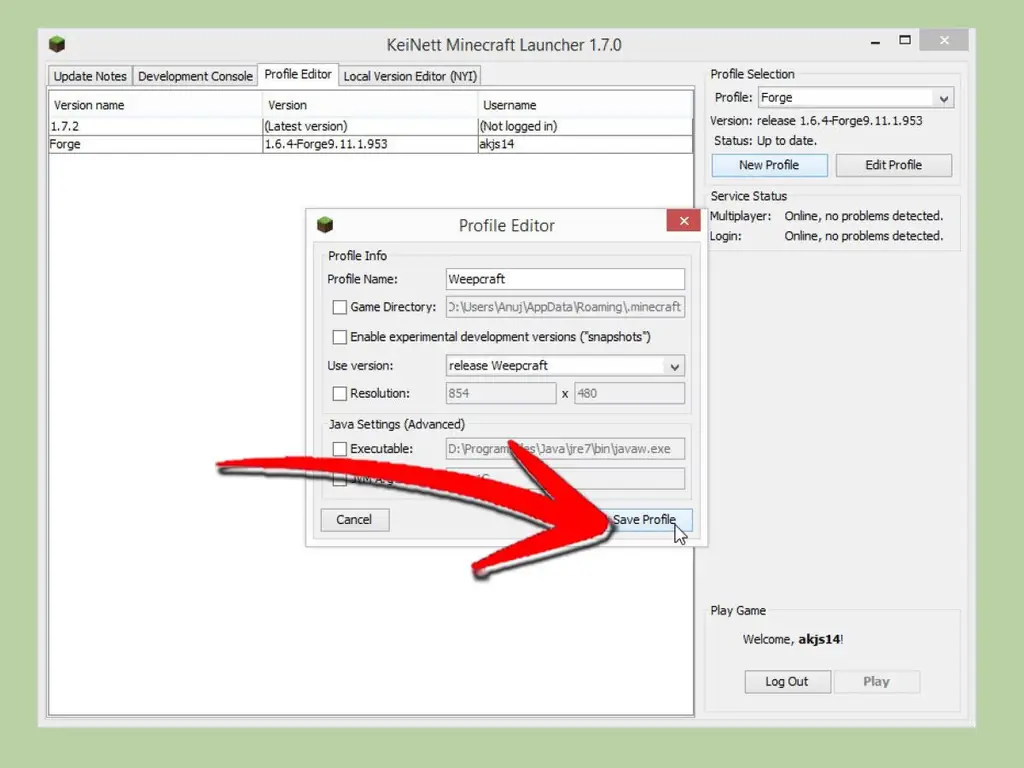Enable the Game Directory checkbox
Viewport: 1024px width, 768px height.
340,307
